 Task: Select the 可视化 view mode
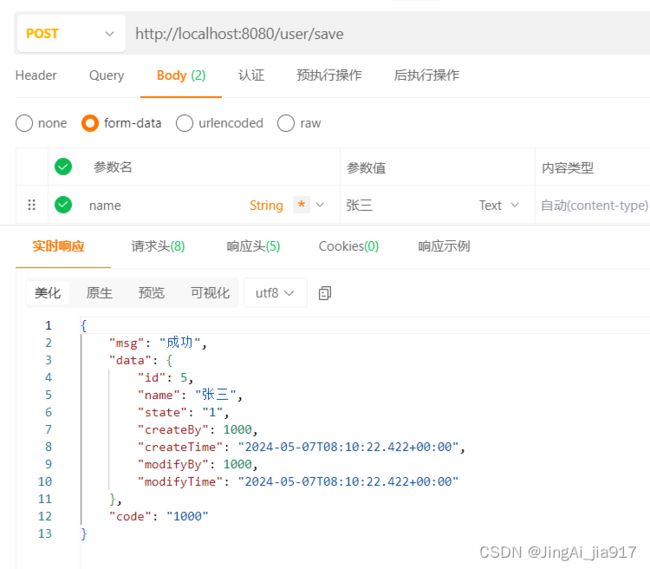click(210, 293)
